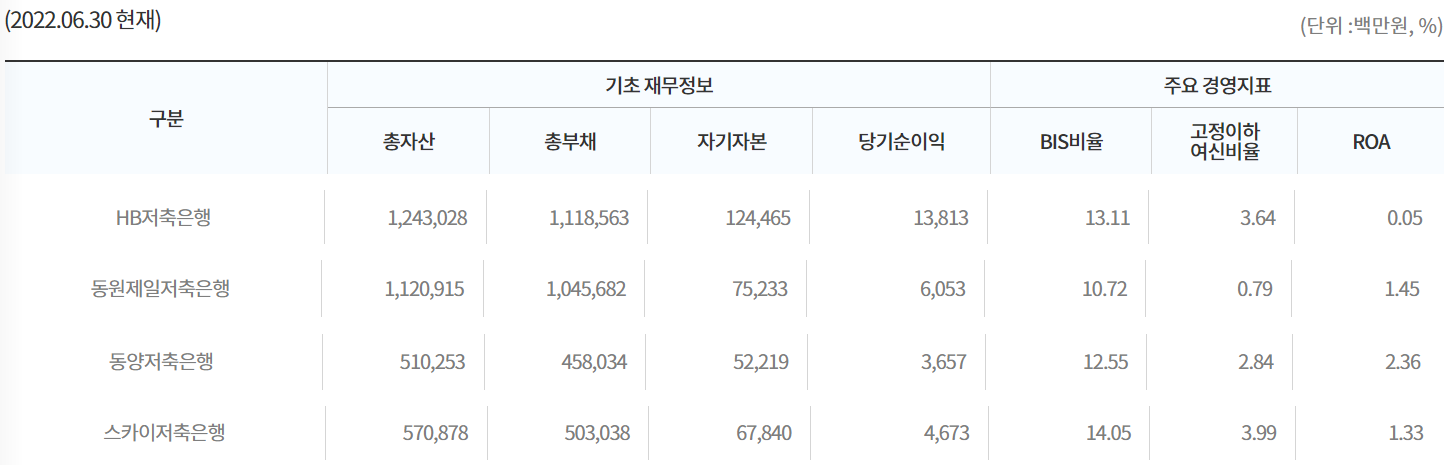Image resolution: width=1447 pixels, height=465 pixels.
Task: Click the 구분 column header
Action: point(165,118)
